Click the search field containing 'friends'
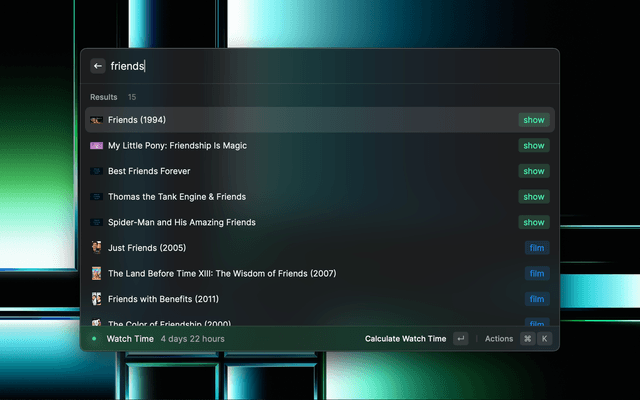 (320, 66)
